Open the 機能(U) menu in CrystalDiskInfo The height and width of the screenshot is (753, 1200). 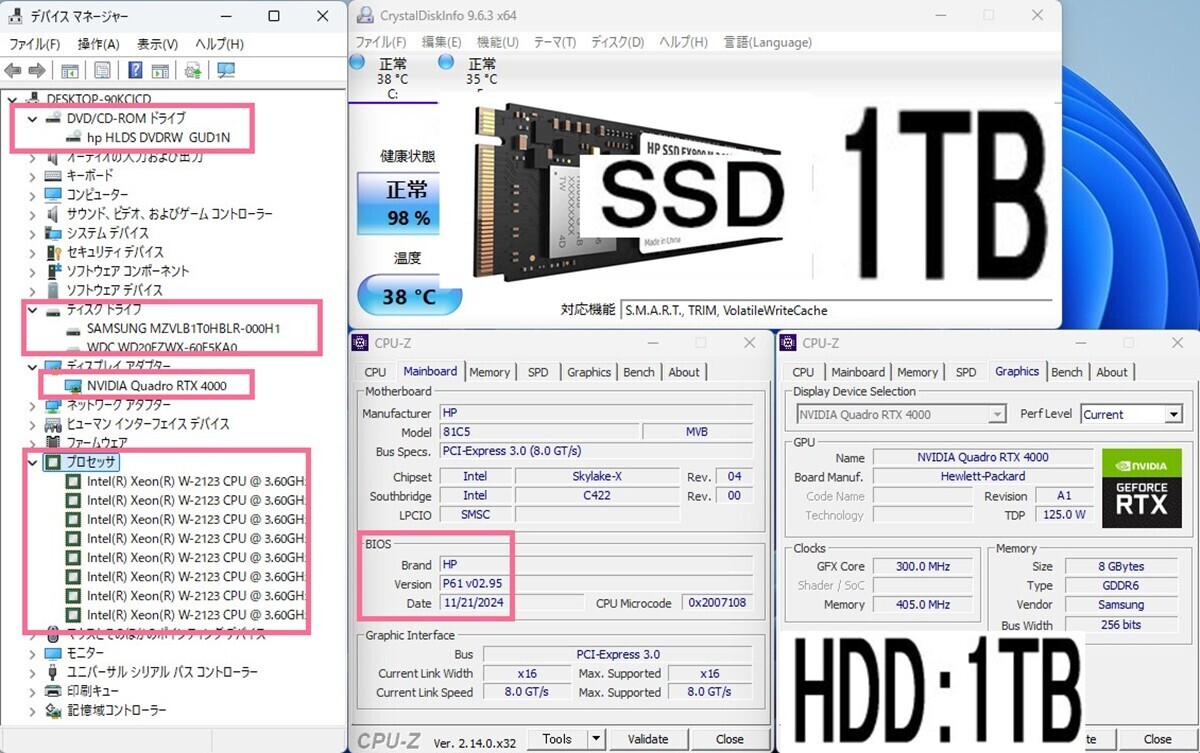pyautogui.click(x=498, y=42)
